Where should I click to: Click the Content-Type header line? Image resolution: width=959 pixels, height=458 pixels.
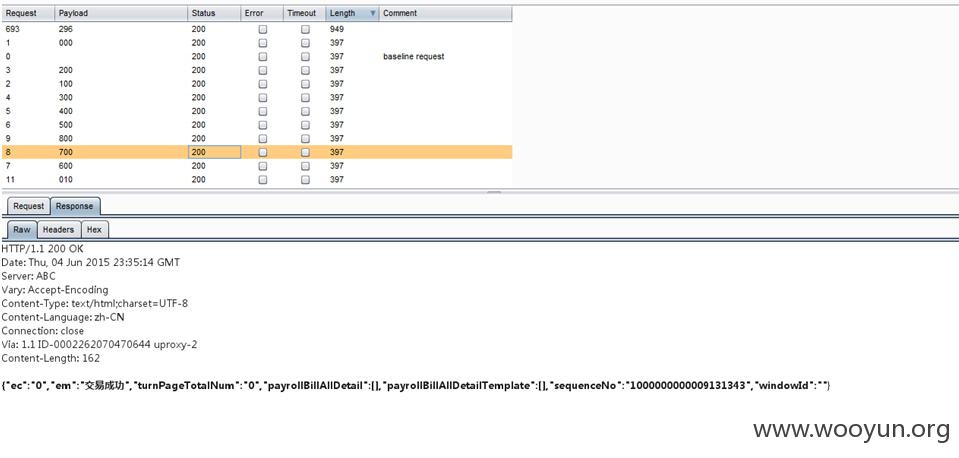pyautogui.click(x=94, y=303)
